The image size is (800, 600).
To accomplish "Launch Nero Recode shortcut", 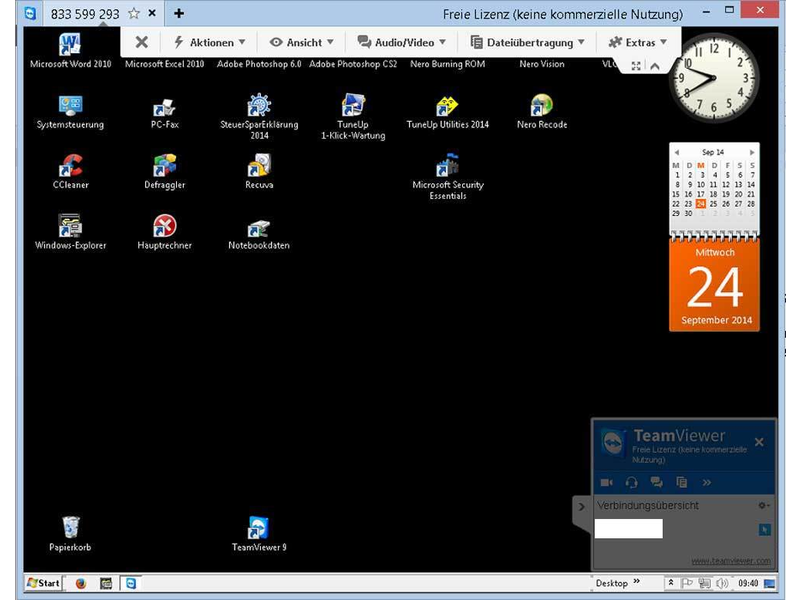I will [x=542, y=112].
